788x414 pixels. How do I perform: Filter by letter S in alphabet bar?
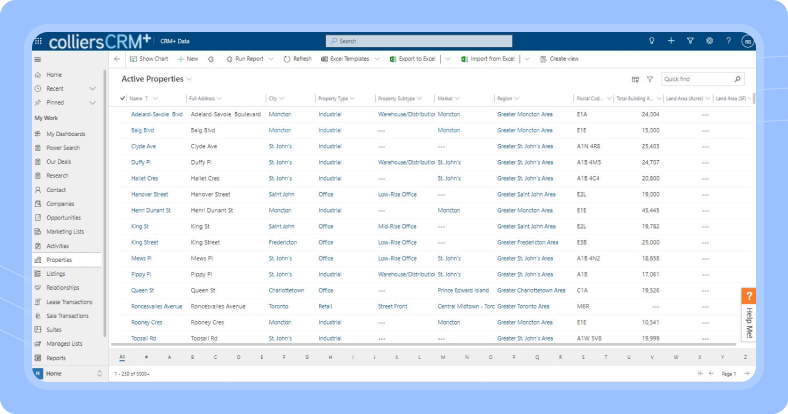pos(583,357)
